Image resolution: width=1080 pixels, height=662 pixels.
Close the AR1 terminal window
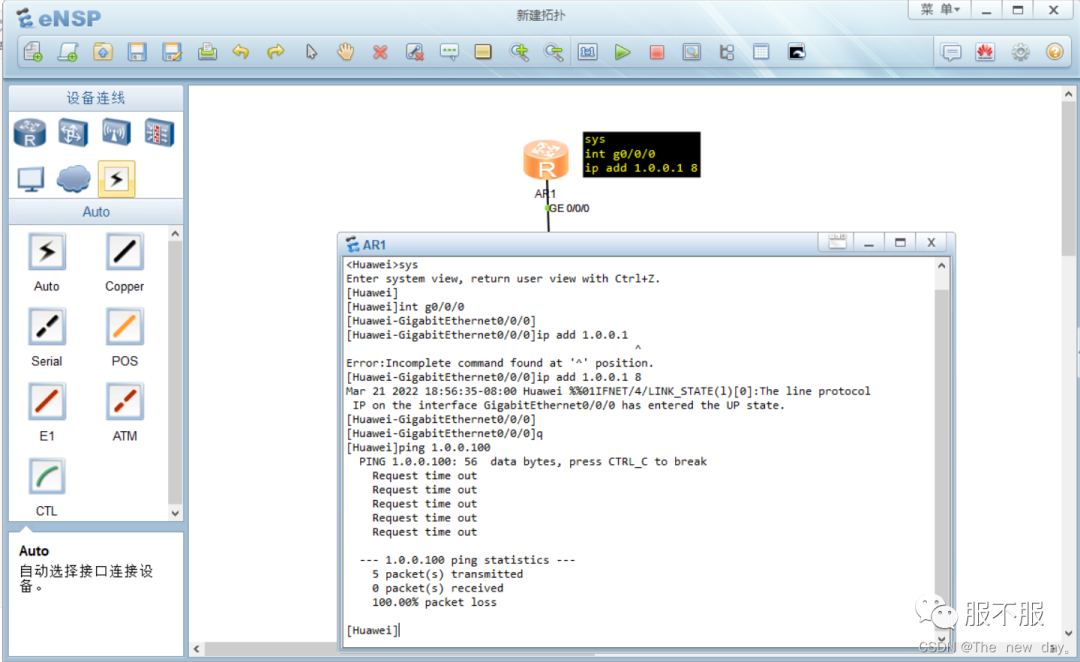click(x=931, y=242)
